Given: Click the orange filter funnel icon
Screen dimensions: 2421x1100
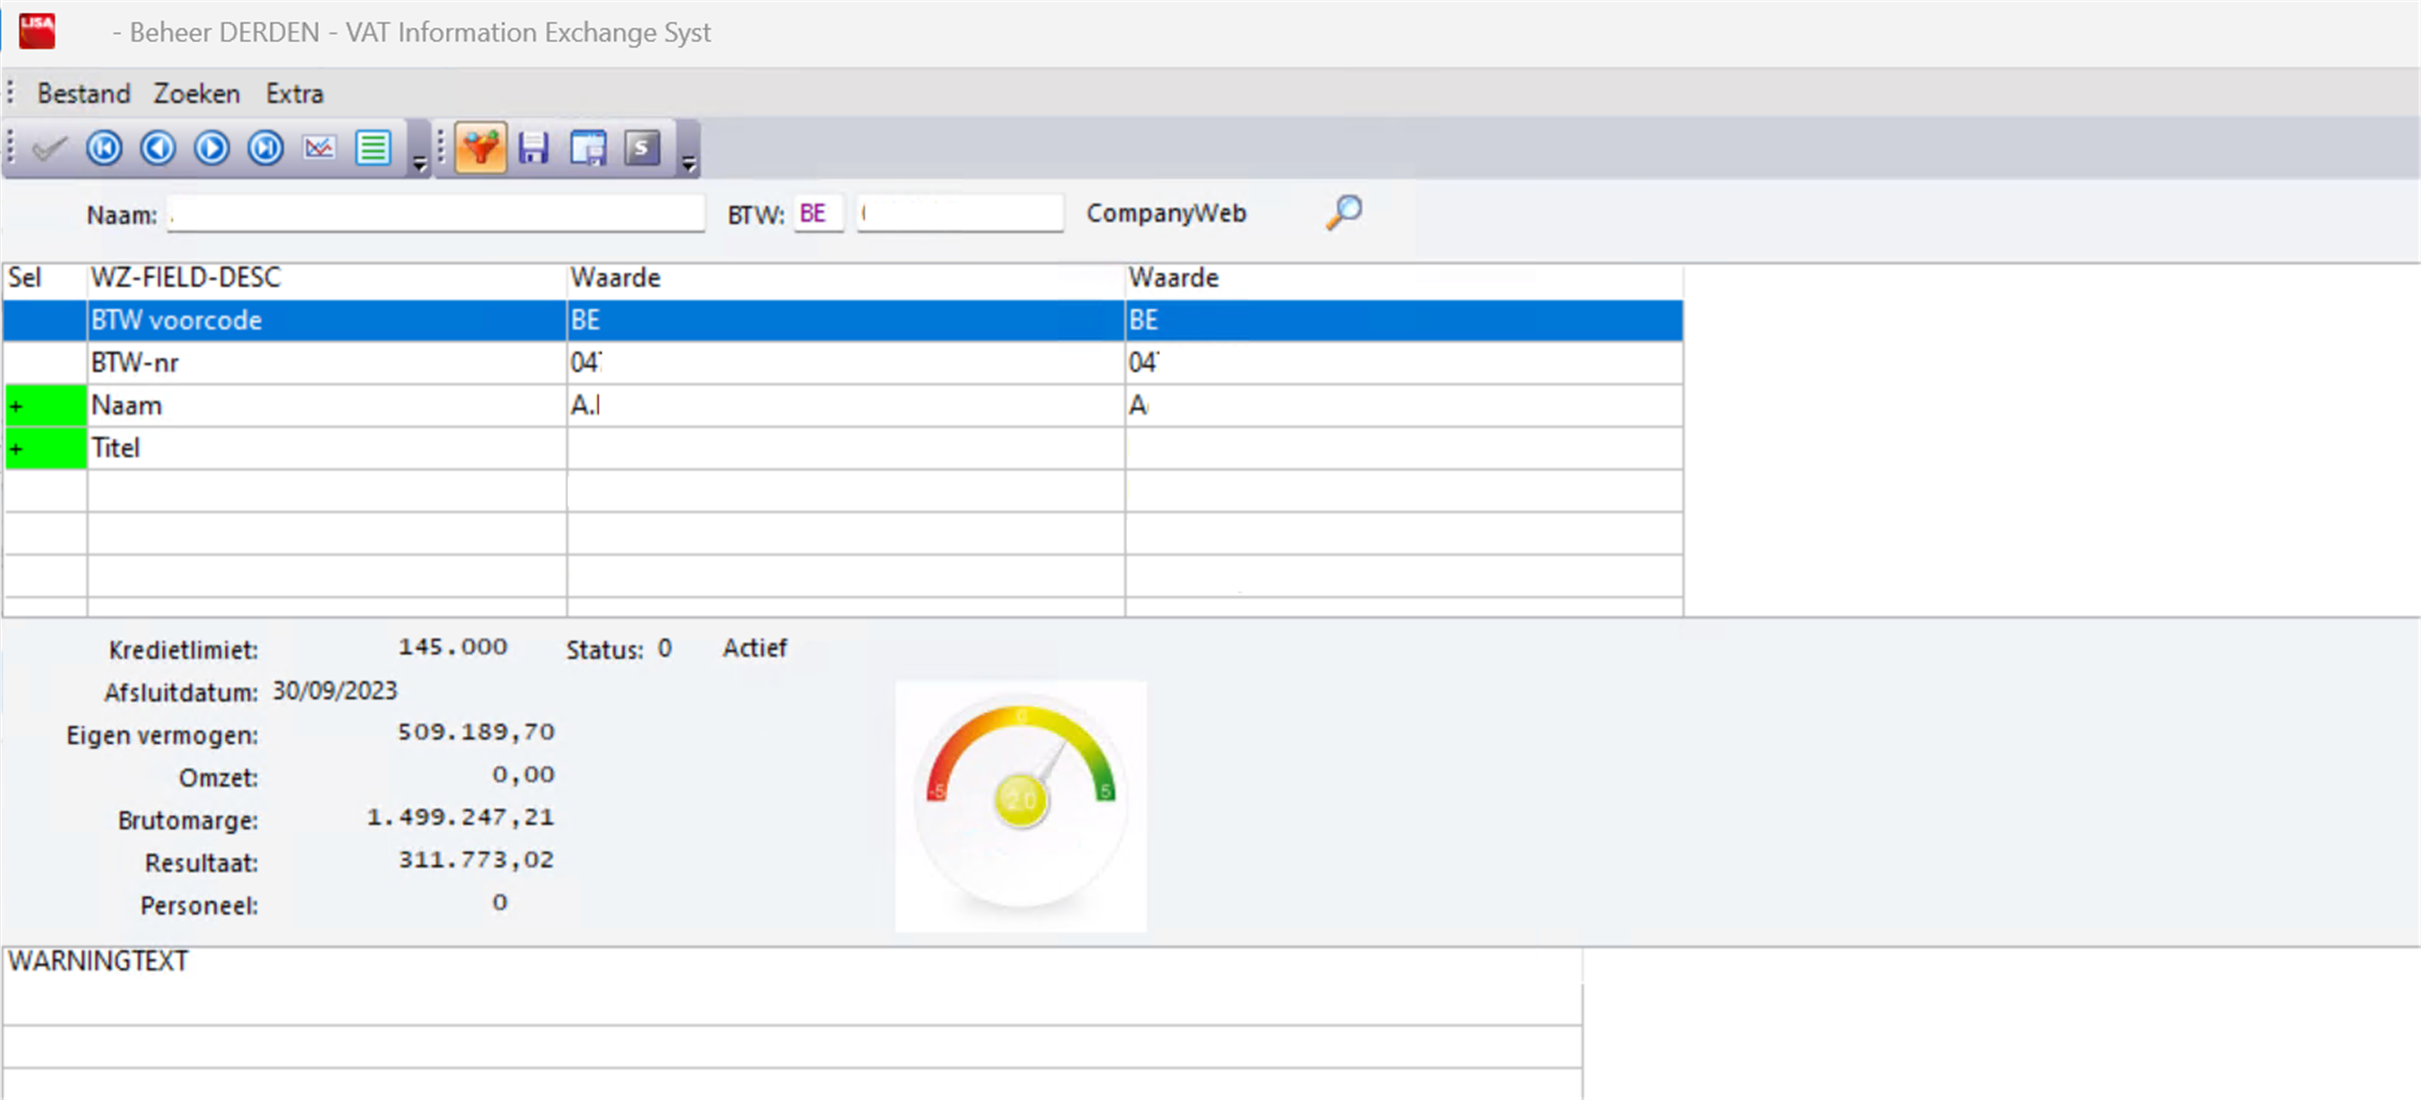Looking at the screenshot, I should coord(480,148).
